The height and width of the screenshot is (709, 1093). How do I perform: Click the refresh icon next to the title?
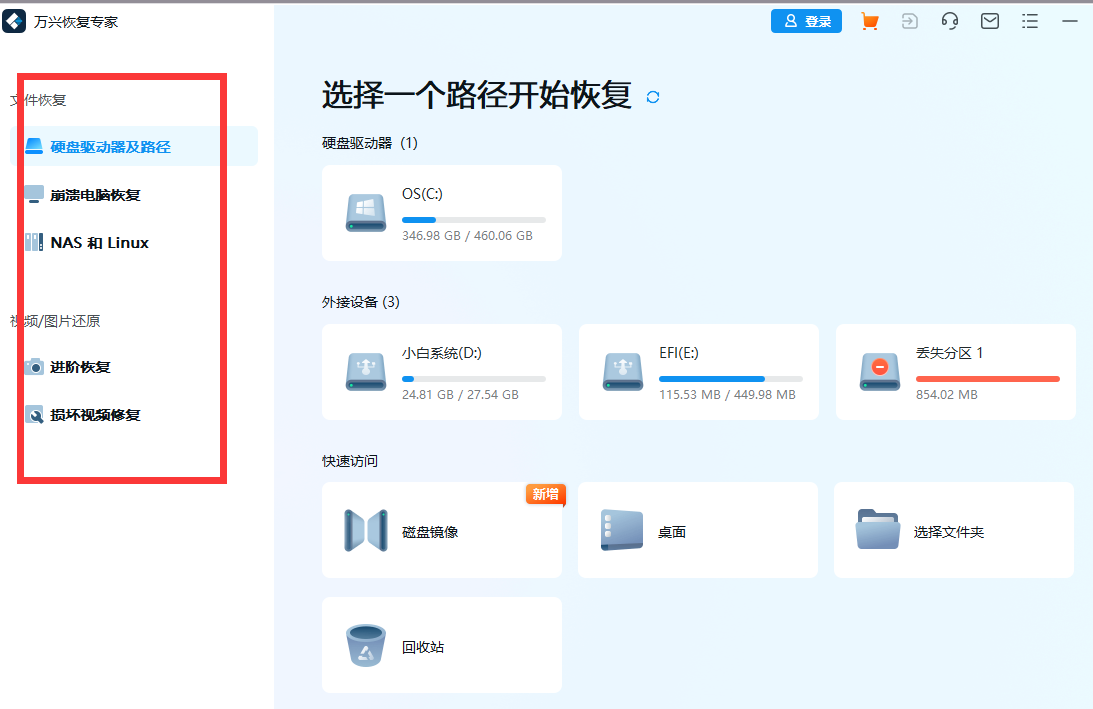652,99
